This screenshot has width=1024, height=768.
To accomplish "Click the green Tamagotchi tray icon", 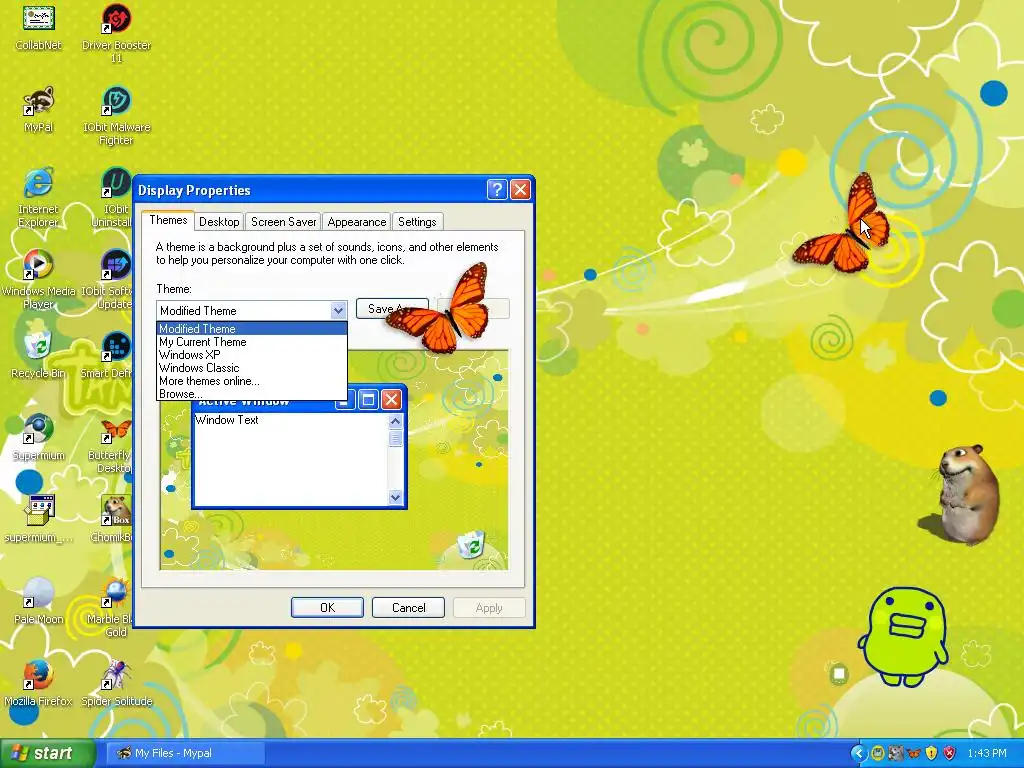I will click(x=878, y=754).
